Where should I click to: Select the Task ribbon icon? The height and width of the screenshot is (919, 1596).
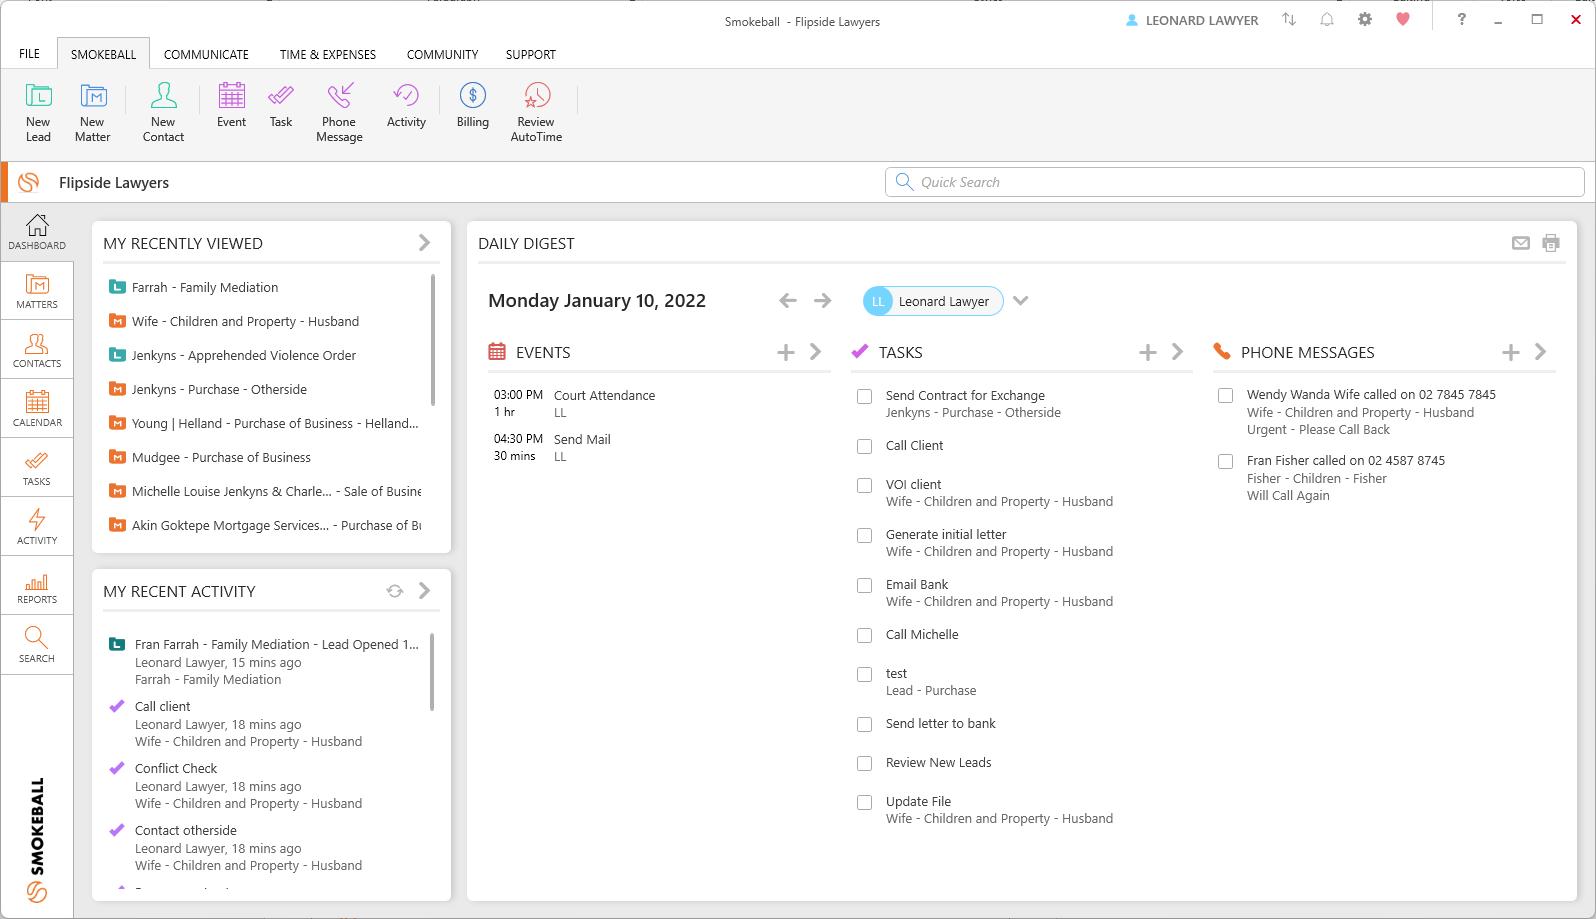pyautogui.click(x=281, y=105)
